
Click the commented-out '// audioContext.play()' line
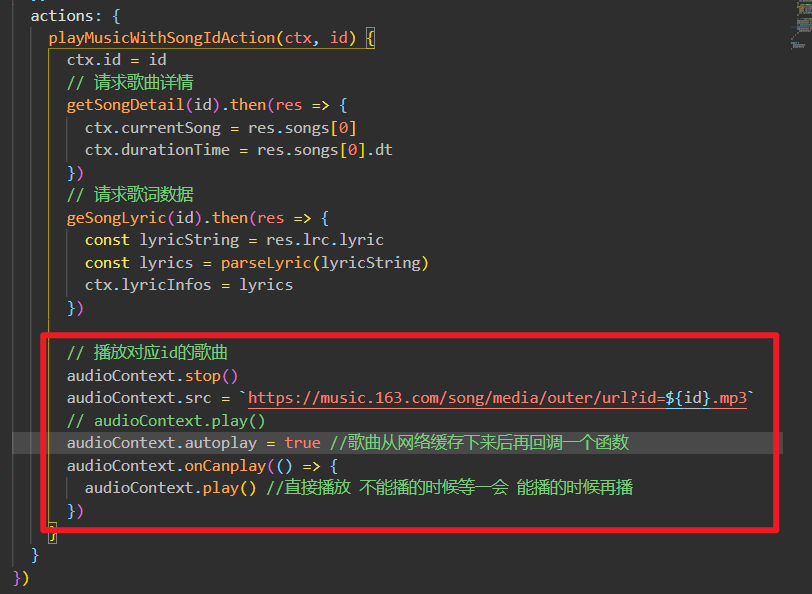[166, 421]
